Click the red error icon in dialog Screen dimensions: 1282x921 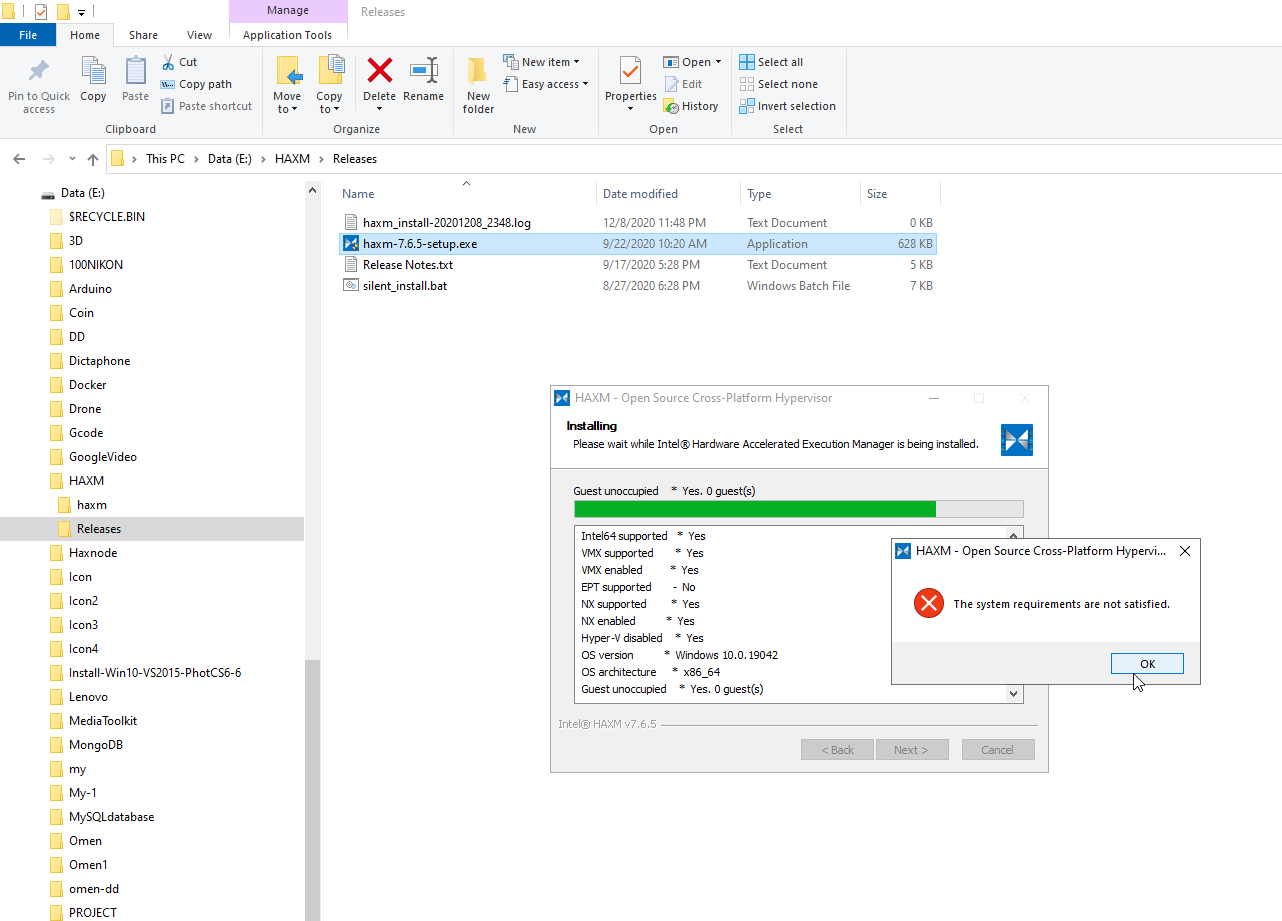click(x=929, y=603)
